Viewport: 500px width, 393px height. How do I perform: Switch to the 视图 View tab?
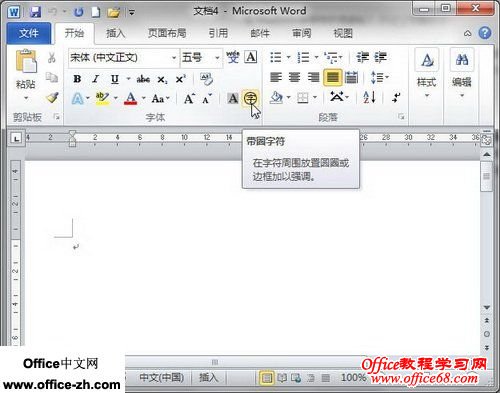pyautogui.click(x=343, y=33)
